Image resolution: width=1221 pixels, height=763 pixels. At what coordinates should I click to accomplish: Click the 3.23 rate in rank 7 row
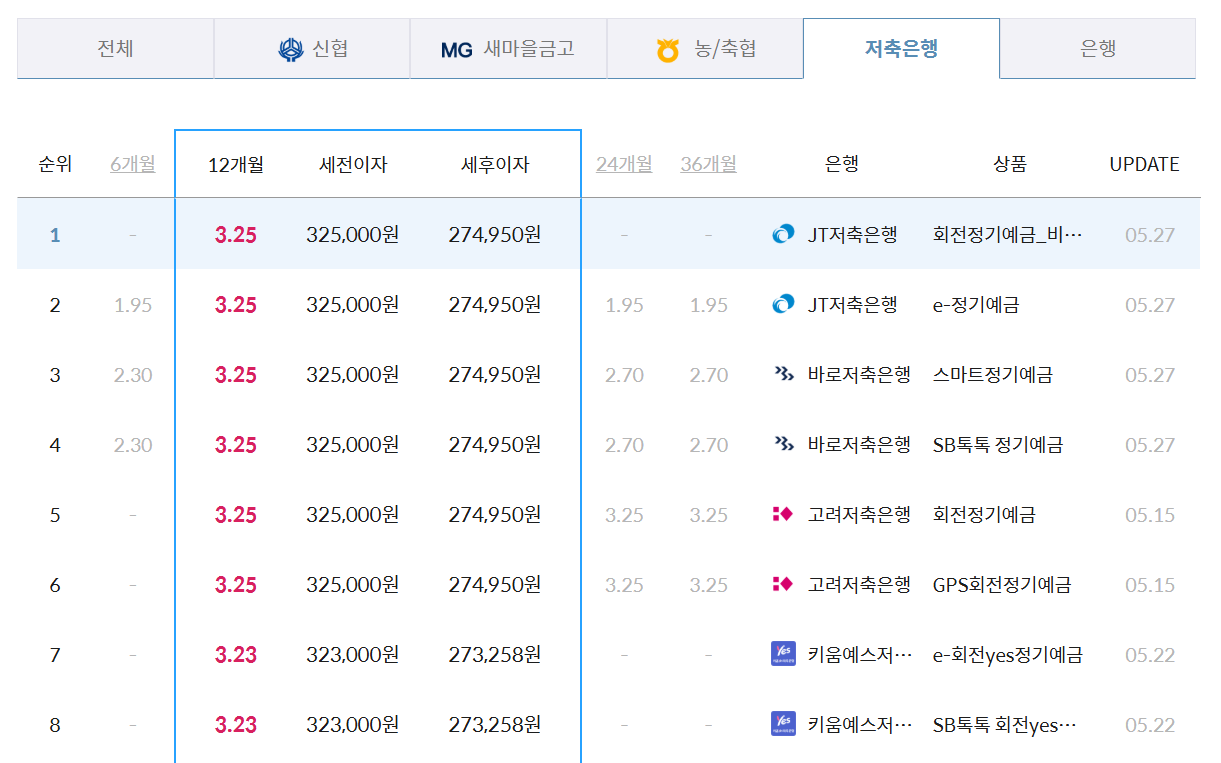(236, 654)
